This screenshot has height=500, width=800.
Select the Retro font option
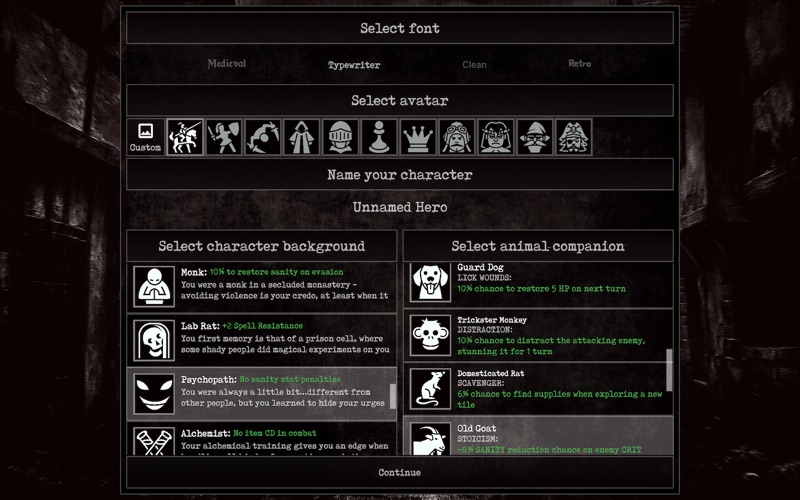(x=580, y=63)
